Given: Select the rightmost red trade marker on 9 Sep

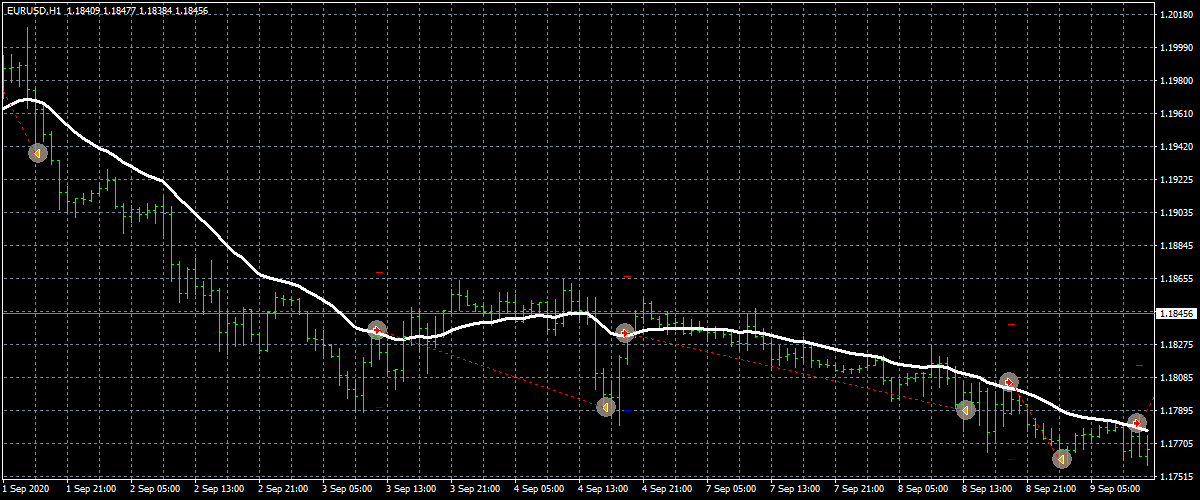Looking at the screenshot, I should click(x=1136, y=422).
